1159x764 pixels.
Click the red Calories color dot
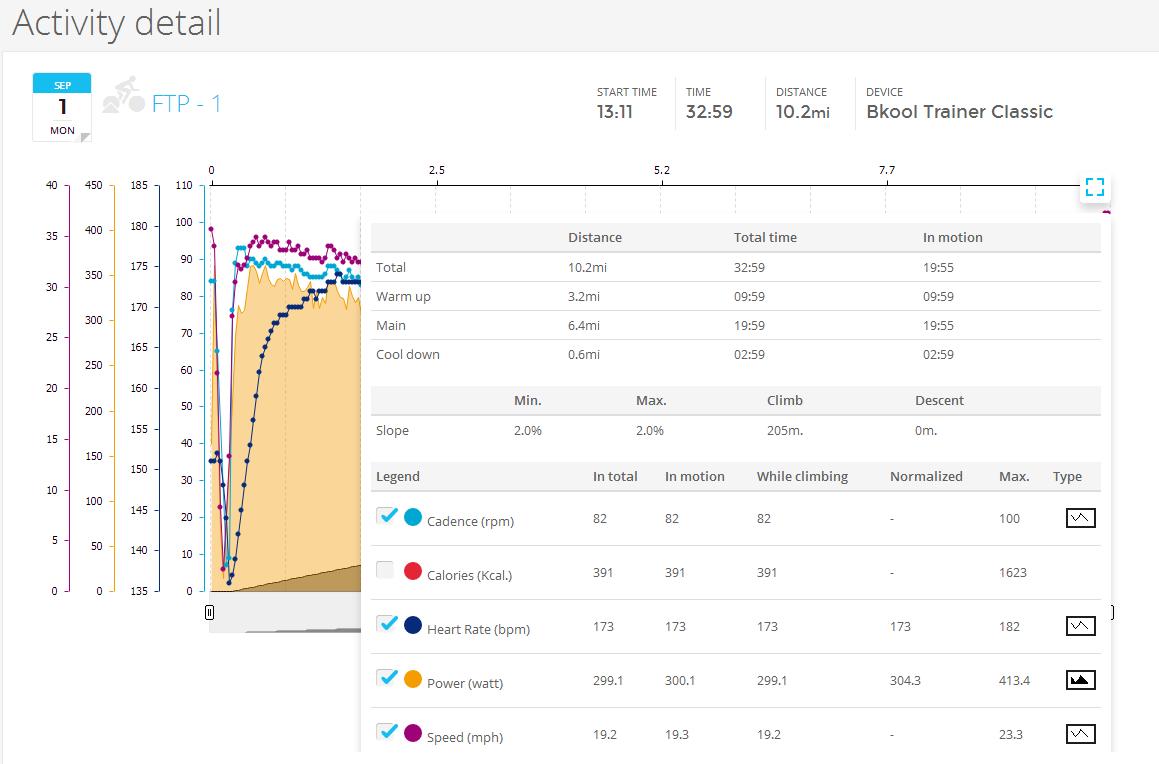coord(413,571)
